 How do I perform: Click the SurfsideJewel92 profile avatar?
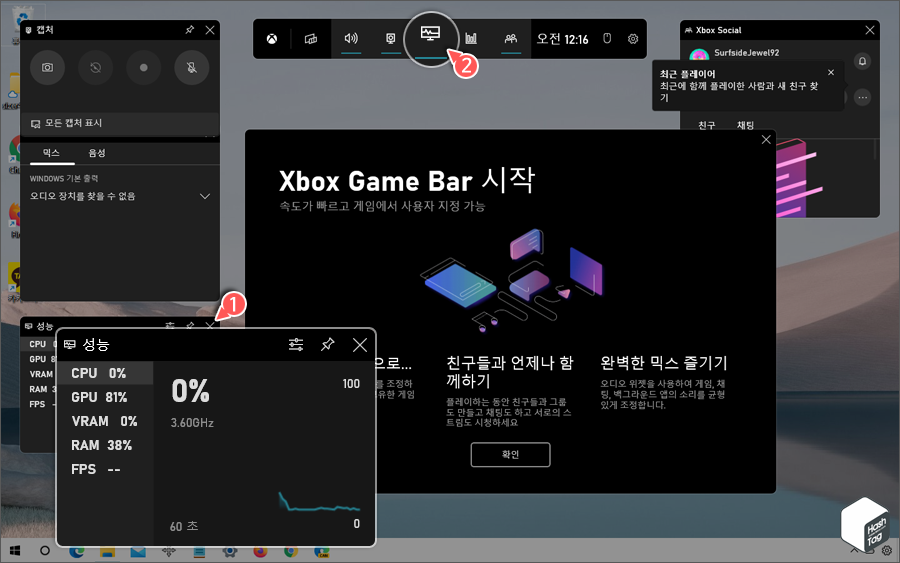pyautogui.click(x=699, y=55)
